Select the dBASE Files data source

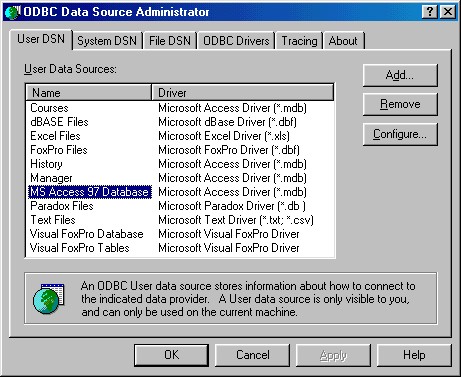pos(59,122)
